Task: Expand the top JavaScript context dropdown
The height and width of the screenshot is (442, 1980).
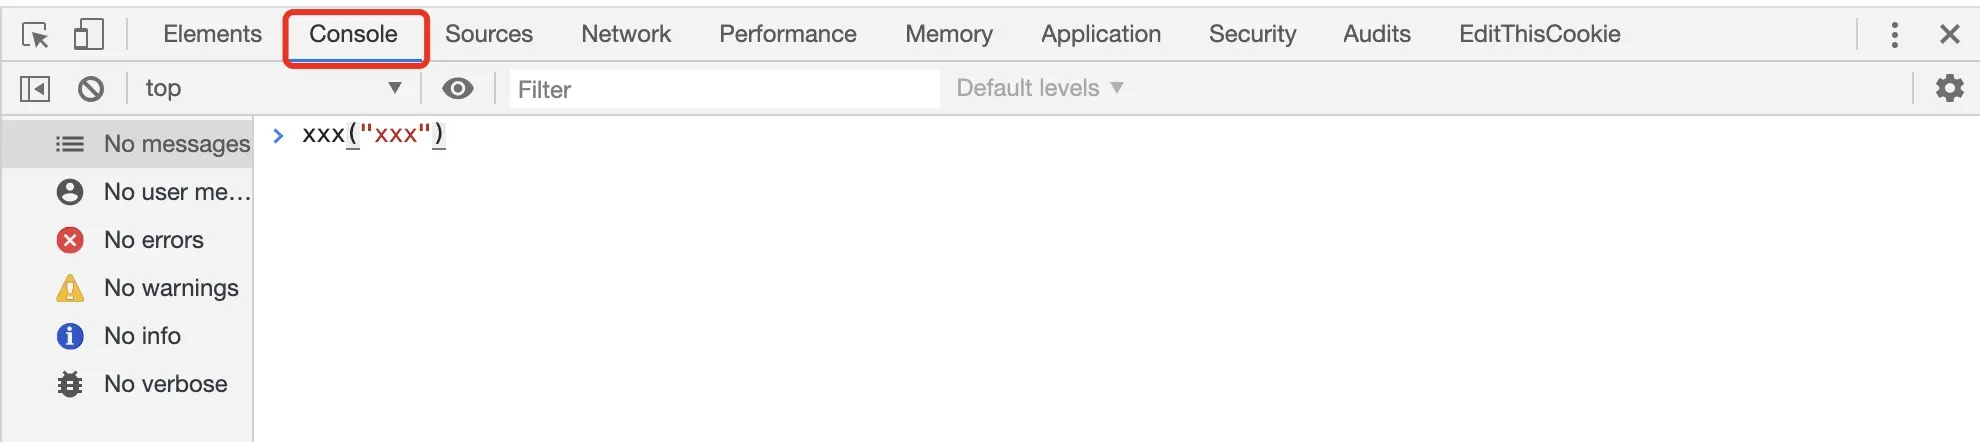Action: pyautogui.click(x=274, y=88)
